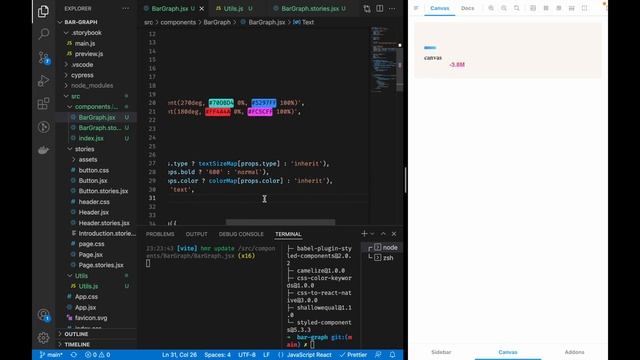The image size is (640, 360).
Task: Open the Search view in activity bar
Action: tap(43, 33)
